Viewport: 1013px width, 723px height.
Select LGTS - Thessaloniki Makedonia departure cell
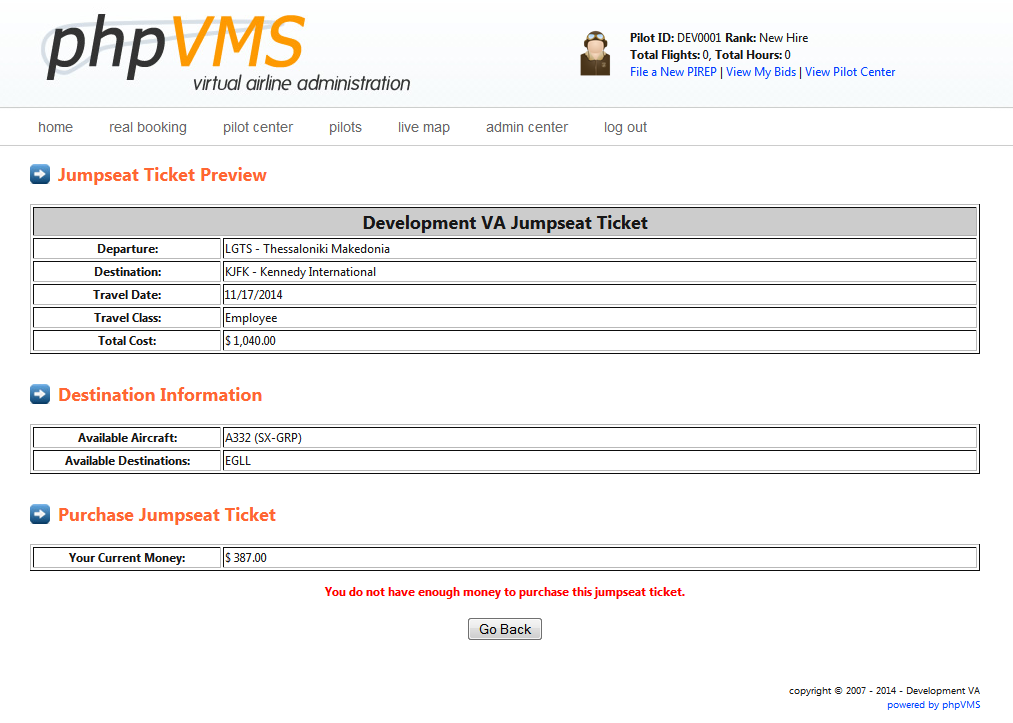click(599, 249)
